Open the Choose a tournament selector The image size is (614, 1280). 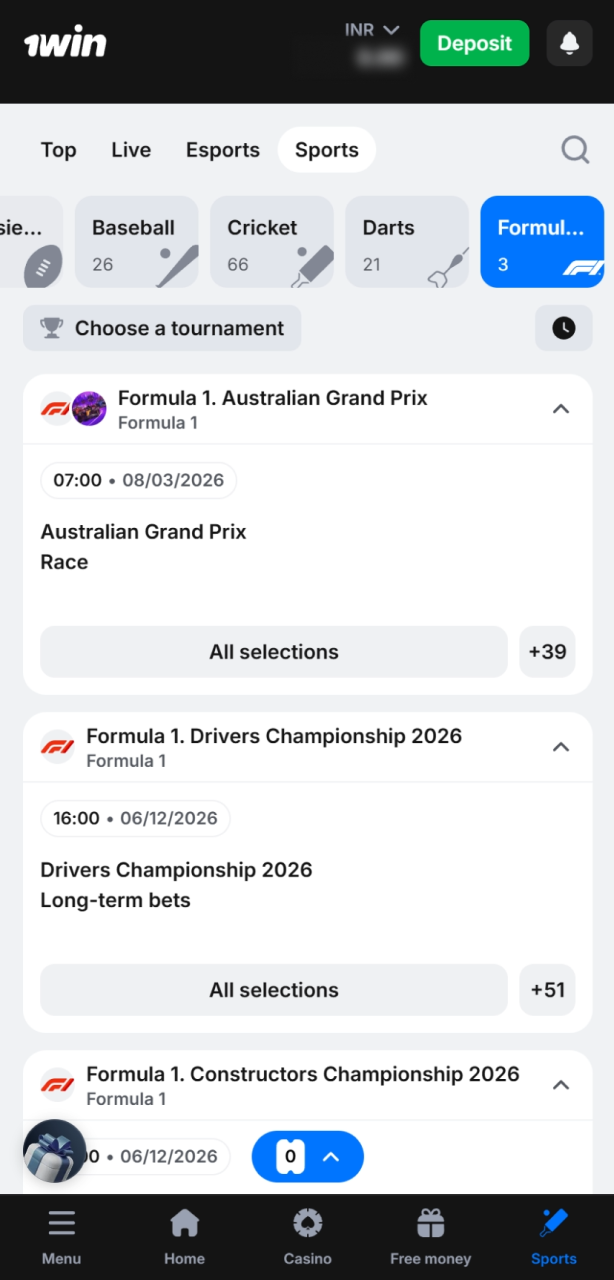(x=161, y=328)
